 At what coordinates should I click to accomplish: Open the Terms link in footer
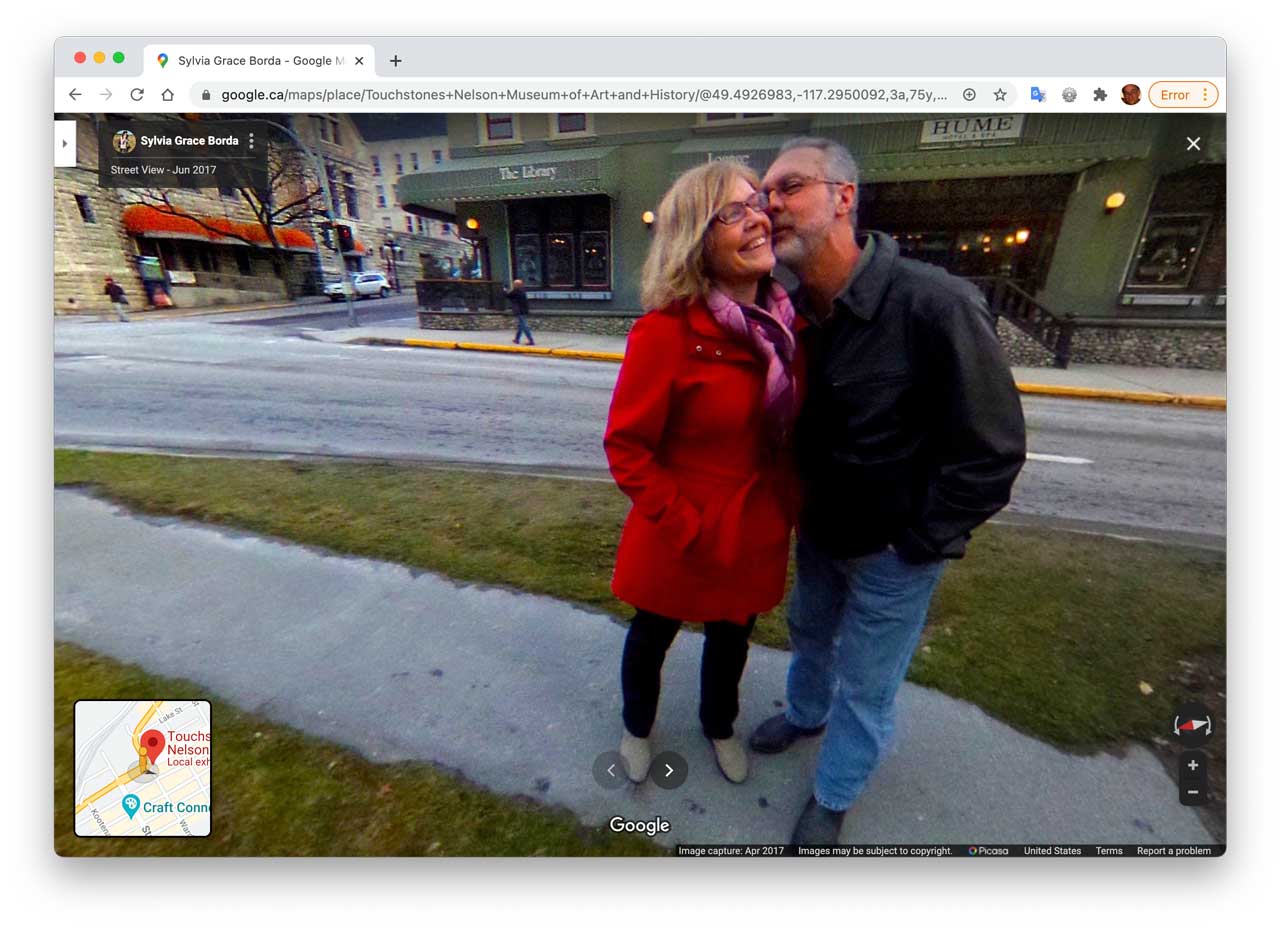point(1109,851)
